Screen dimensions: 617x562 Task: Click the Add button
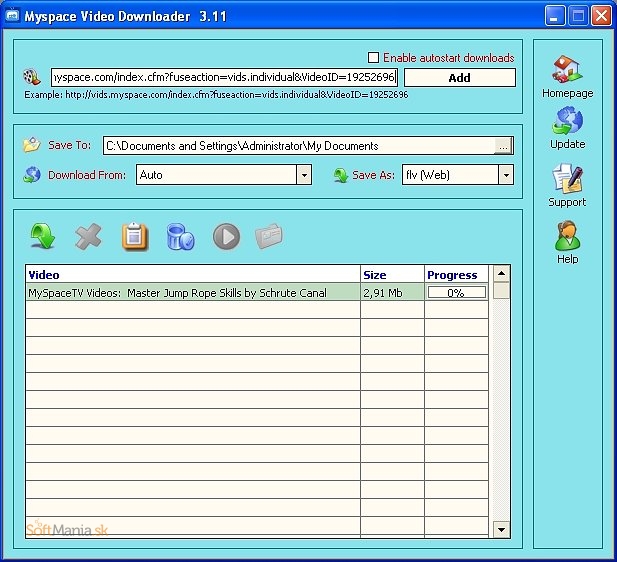[460, 78]
